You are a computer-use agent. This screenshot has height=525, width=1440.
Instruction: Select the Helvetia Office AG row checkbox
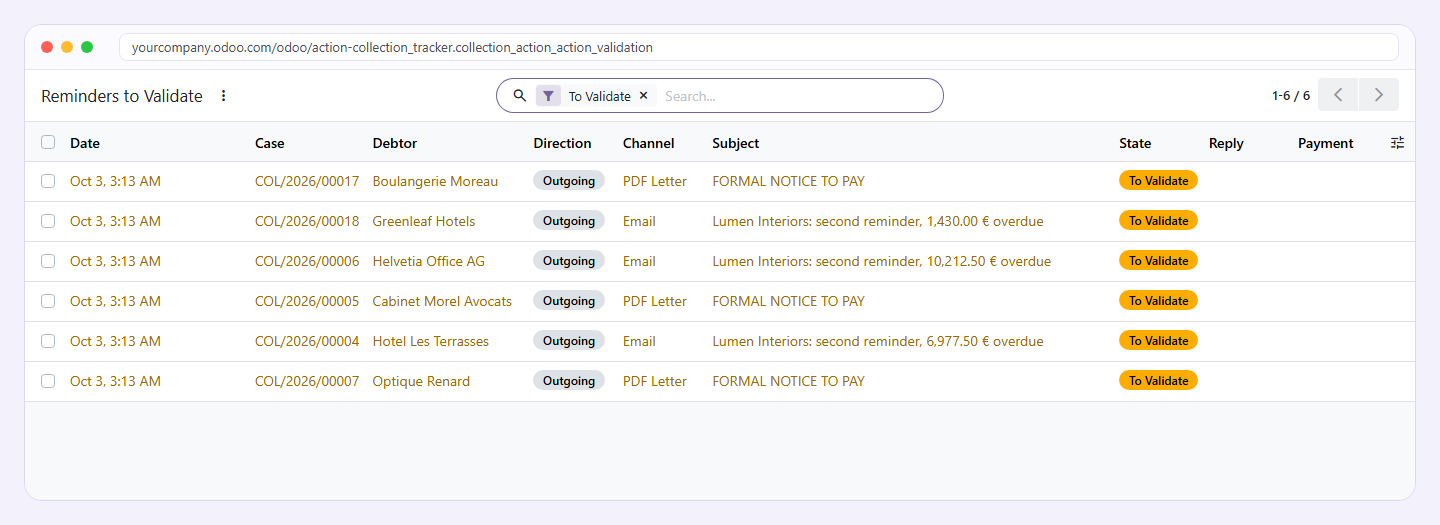(48, 261)
